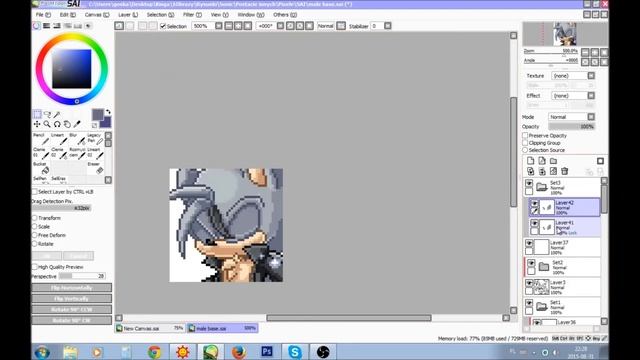Screen dimensions: 640x360
Task: Enable High Quality Preview
Action: 35,267
